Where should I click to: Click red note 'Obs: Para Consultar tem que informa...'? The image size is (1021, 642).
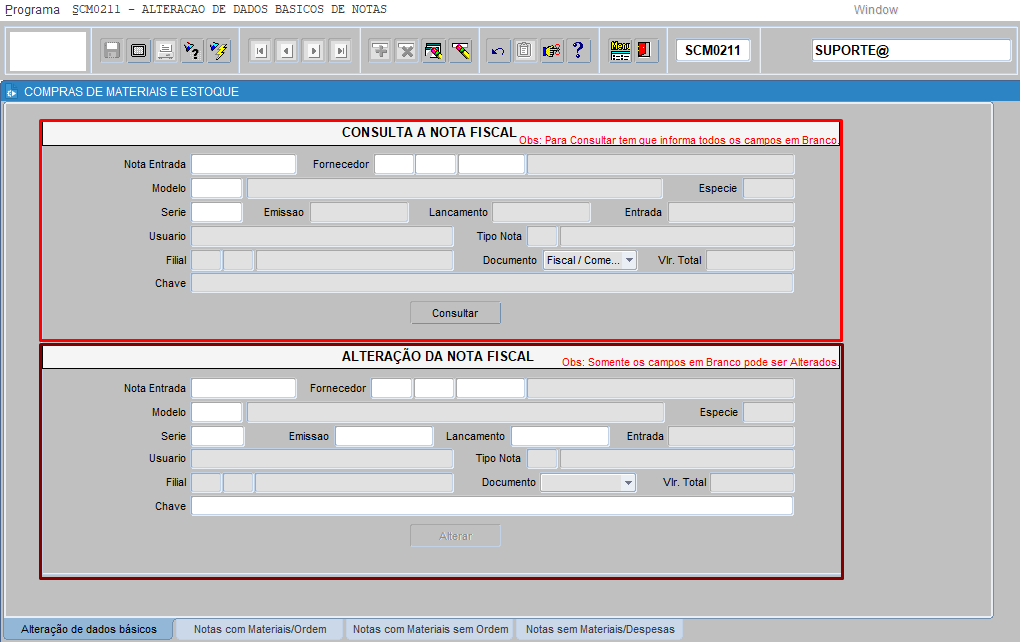point(678,140)
